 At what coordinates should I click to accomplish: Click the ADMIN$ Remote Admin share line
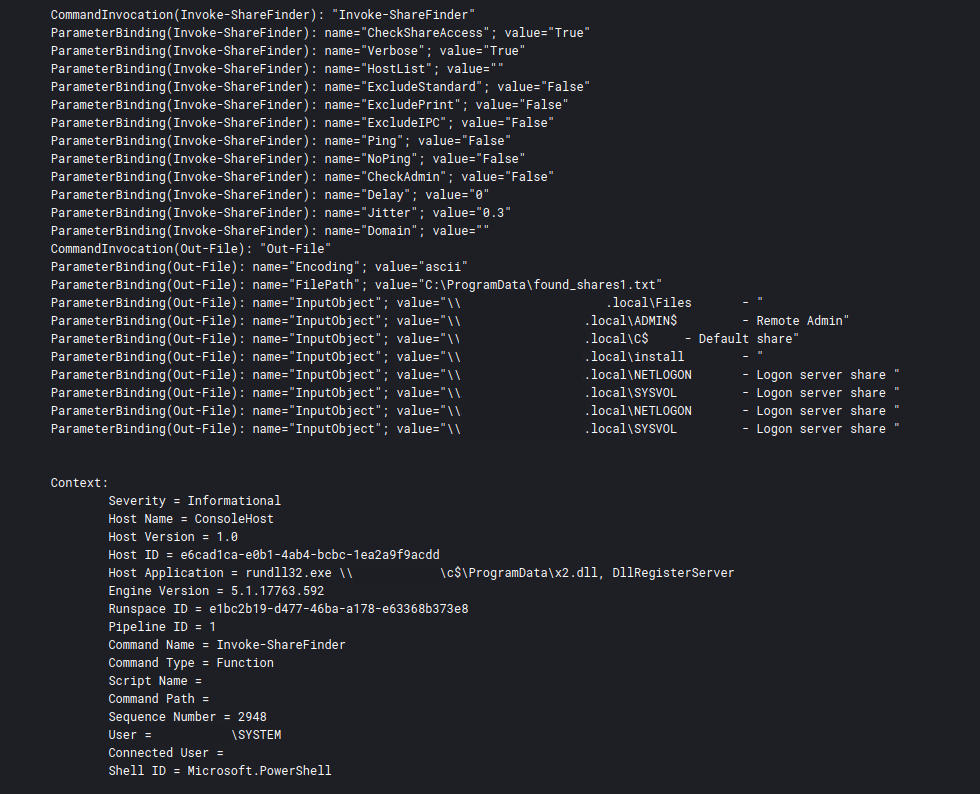450,321
